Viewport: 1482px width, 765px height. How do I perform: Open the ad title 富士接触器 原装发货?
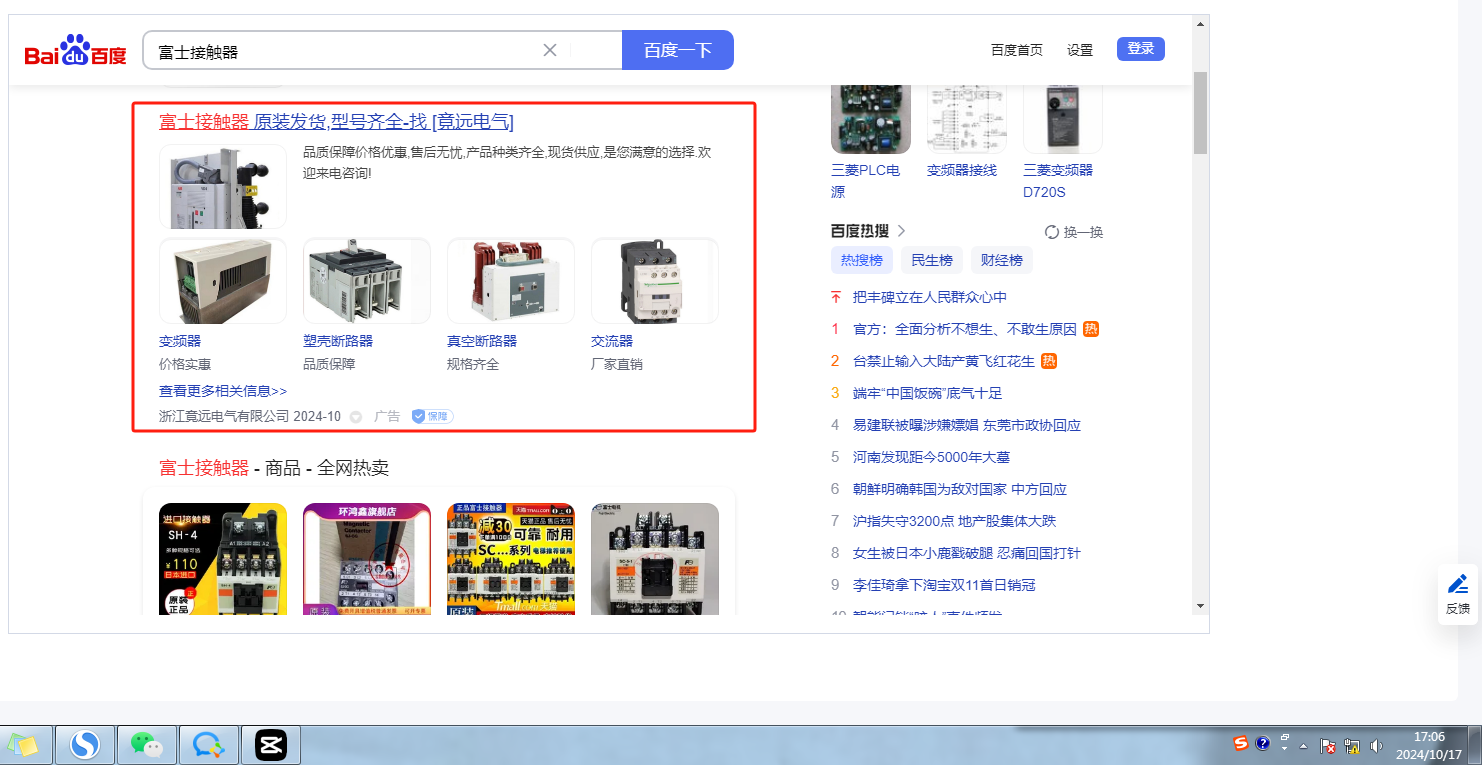click(x=337, y=122)
